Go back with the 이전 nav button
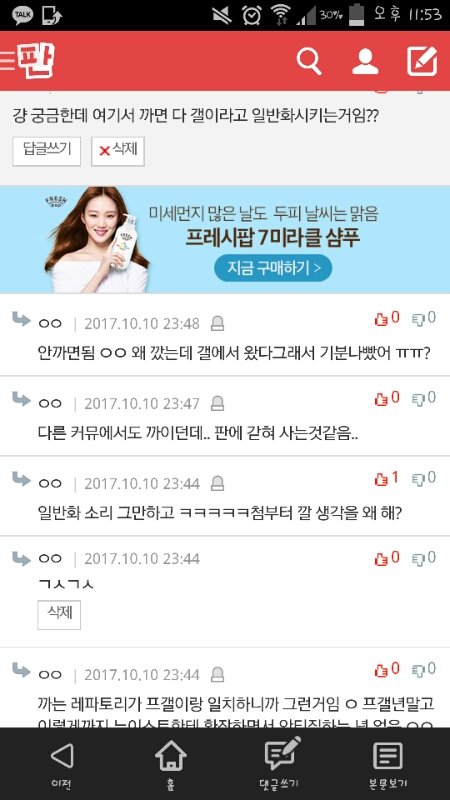Viewport: 450px width, 800px height. pos(62,764)
